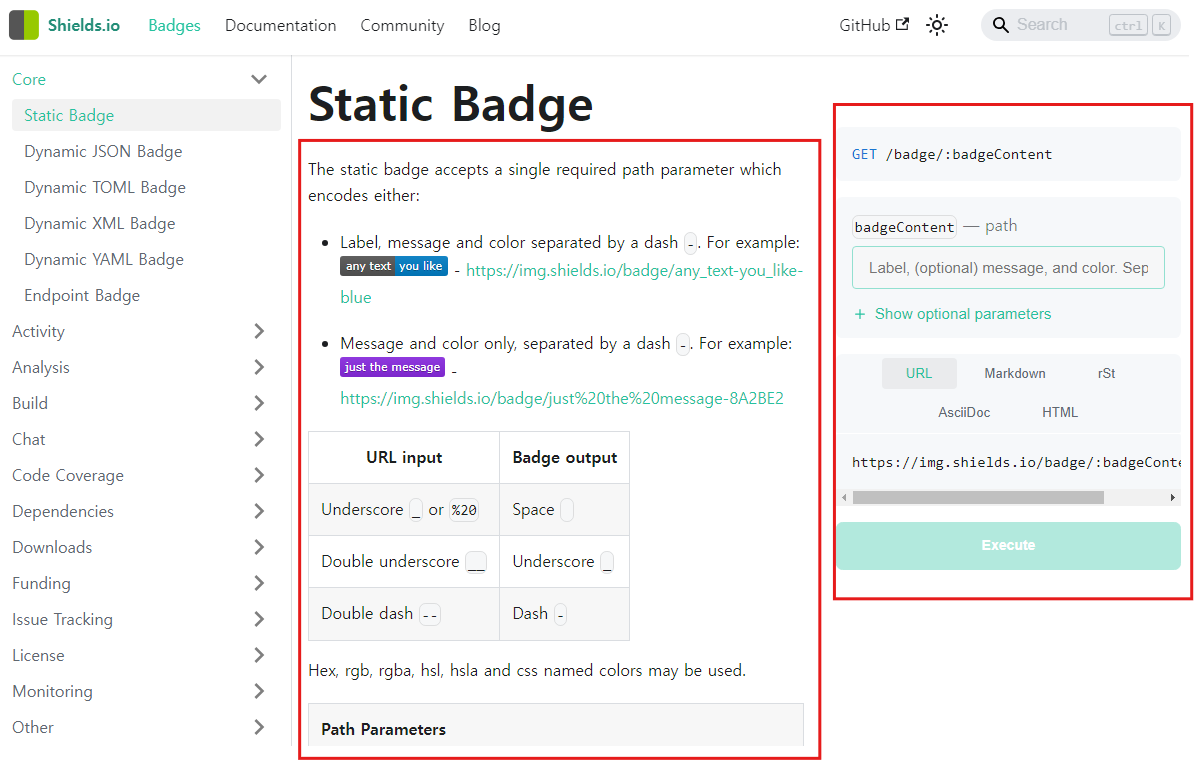Expand the Issue Tracking category chevron
This screenshot has height=760, width=1194.
pyautogui.click(x=259, y=619)
